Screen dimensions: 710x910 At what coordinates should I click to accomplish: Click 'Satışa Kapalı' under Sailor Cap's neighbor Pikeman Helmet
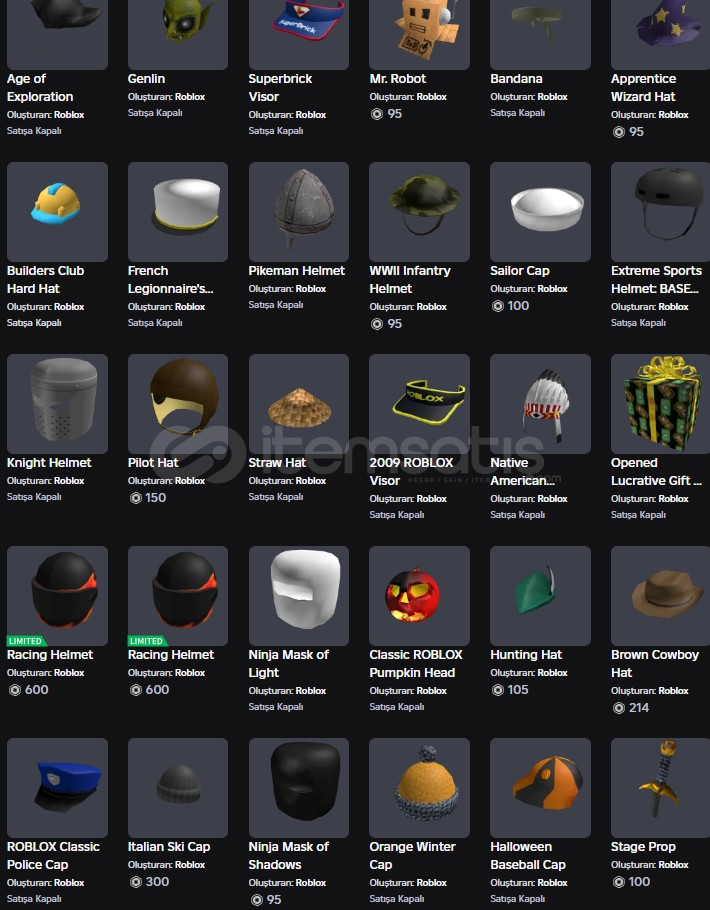tap(276, 305)
